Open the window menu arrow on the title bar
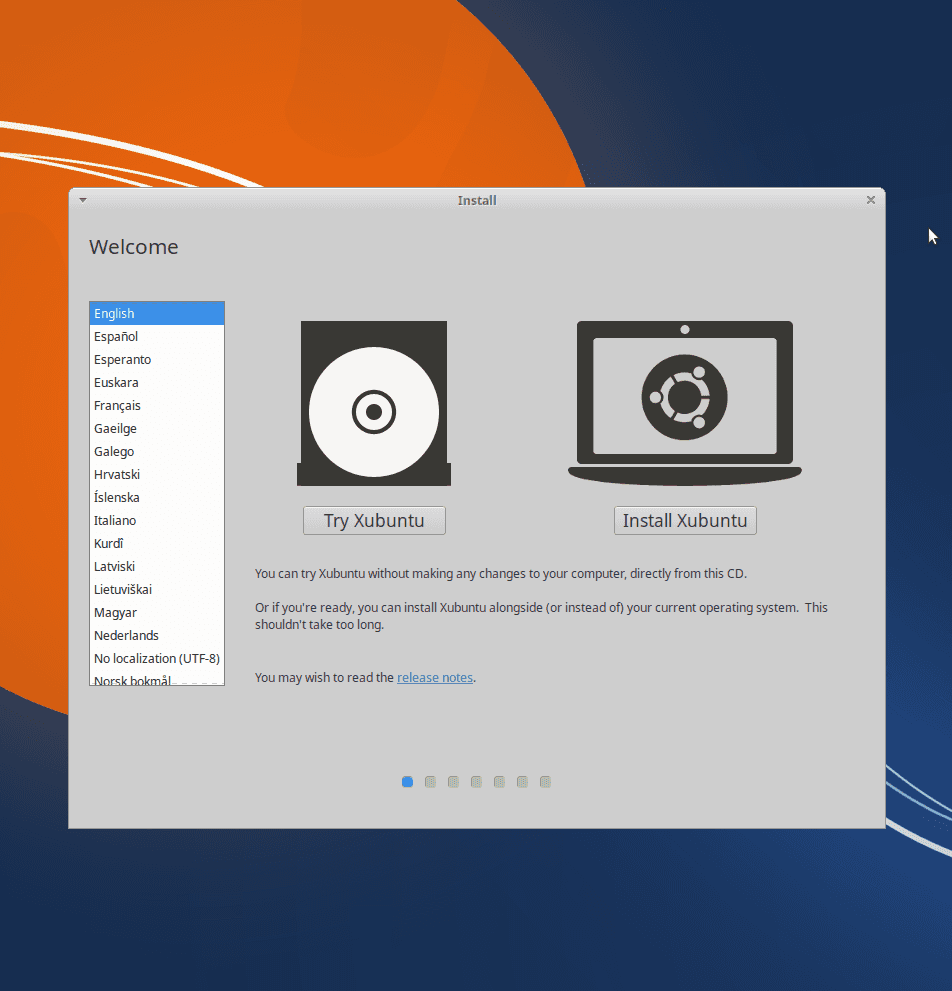Screen dimensions: 952x991 [x=82, y=200]
